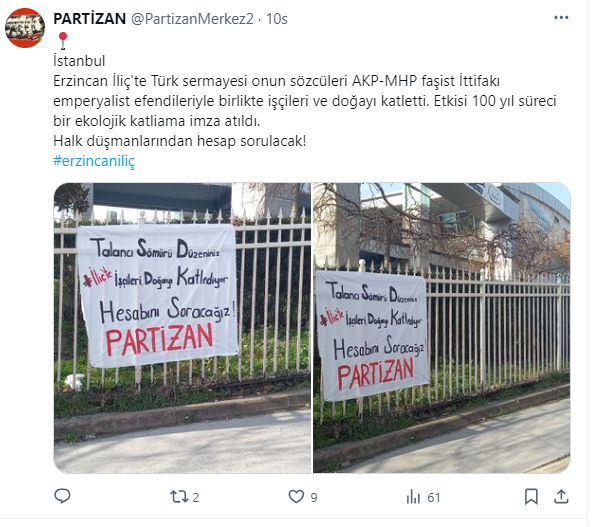The height and width of the screenshot is (527, 601).
Task: Bookmark this PARTİZAN tweet
Action: pyautogui.click(x=531, y=497)
